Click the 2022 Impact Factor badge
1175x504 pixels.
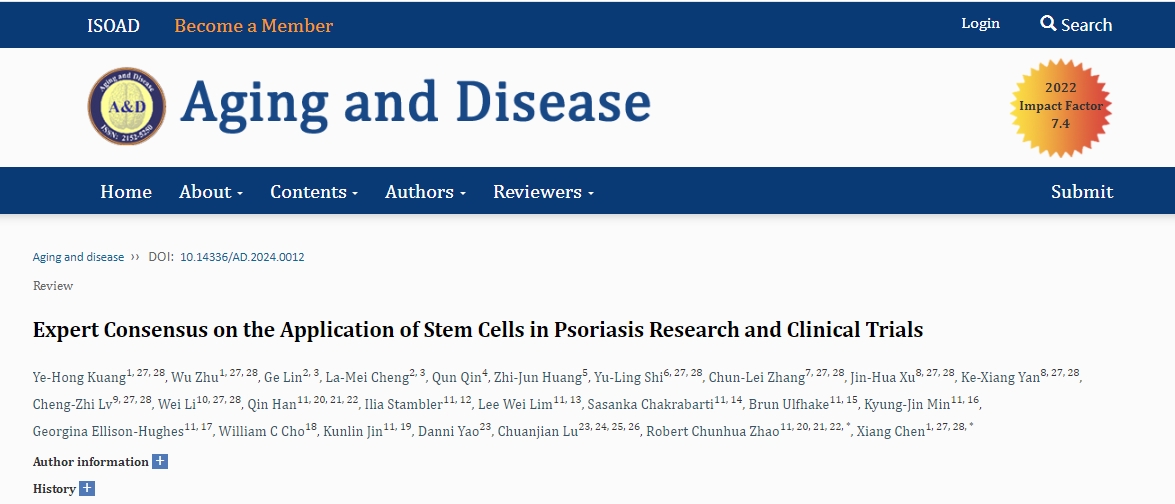[x=1060, y=106]
